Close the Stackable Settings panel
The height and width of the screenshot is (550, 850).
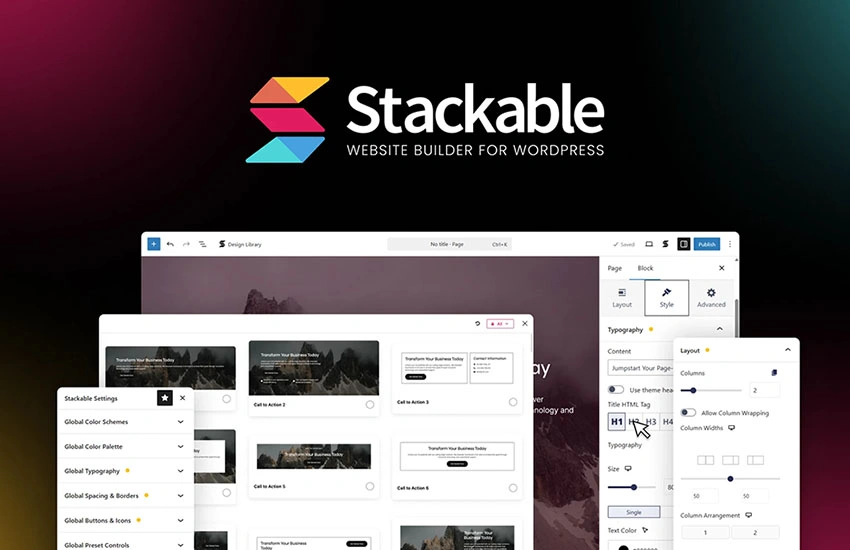(183, 398)
